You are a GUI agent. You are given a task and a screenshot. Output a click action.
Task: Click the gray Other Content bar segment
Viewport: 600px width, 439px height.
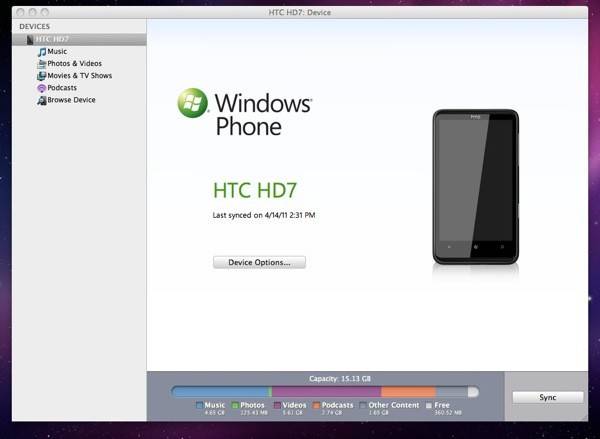coord(452,392)
